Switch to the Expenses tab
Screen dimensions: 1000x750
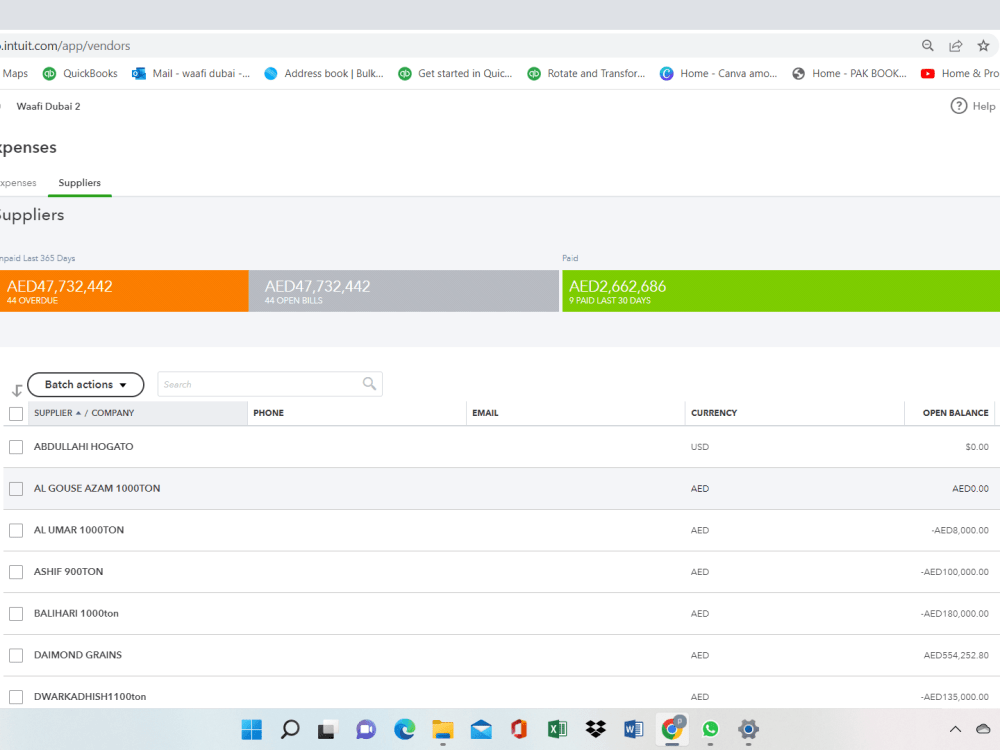(x=18, y=182)
